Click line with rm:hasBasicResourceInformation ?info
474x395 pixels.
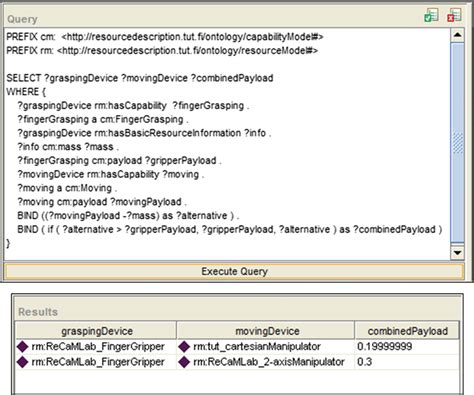coord(144,133)
